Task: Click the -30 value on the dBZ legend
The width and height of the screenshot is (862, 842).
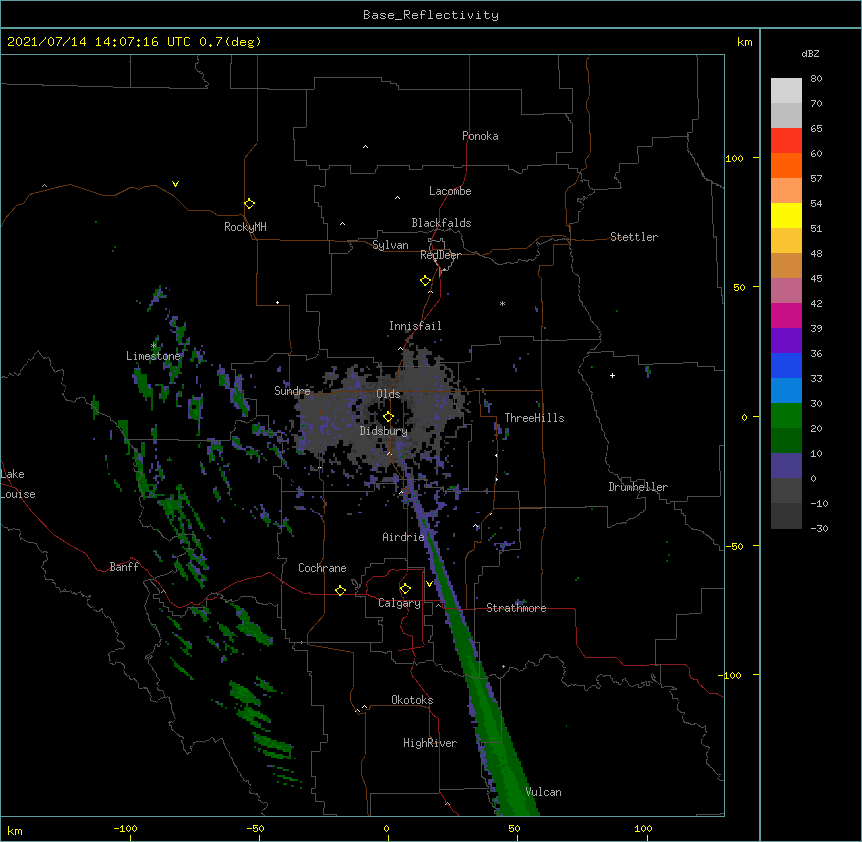Action: (x=819, y=528)
